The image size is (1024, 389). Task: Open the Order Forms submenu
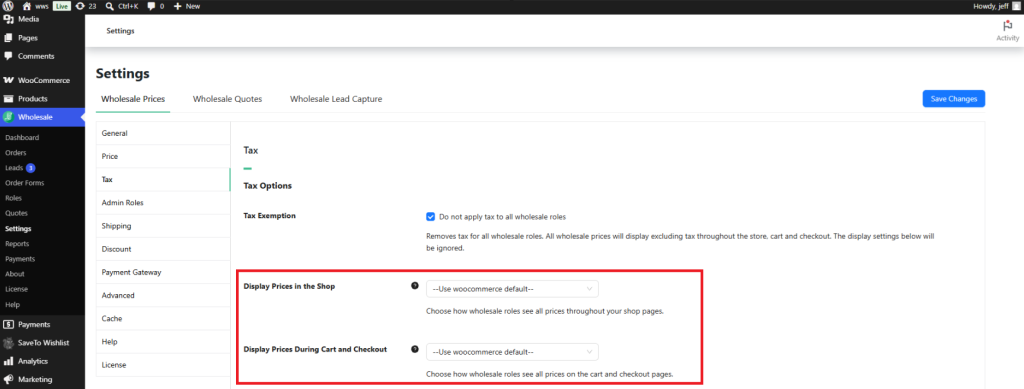point(24,183)
